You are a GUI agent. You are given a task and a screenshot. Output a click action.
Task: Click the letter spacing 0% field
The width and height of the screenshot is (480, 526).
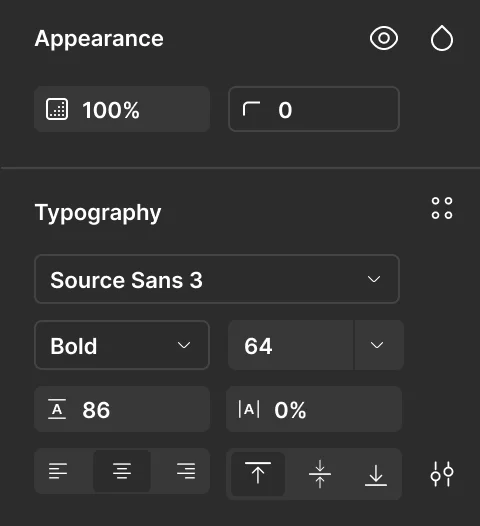tap(314, 409)
